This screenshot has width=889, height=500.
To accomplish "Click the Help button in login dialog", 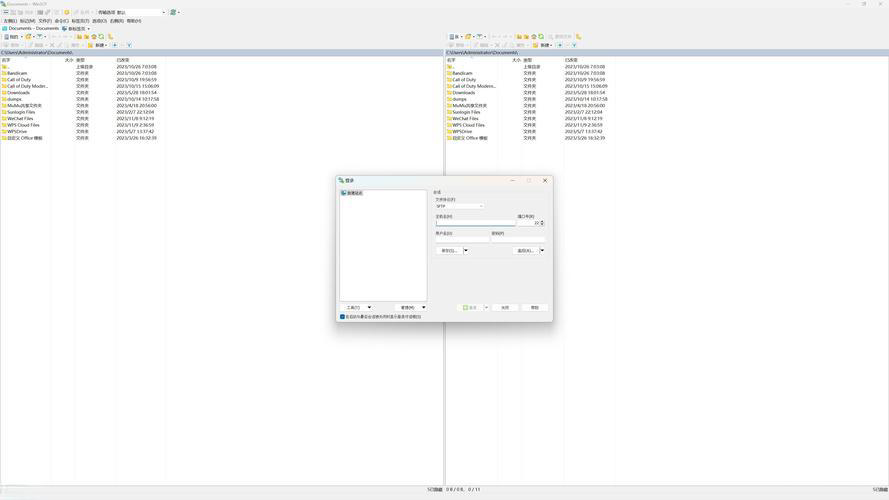I will [535, 308].
